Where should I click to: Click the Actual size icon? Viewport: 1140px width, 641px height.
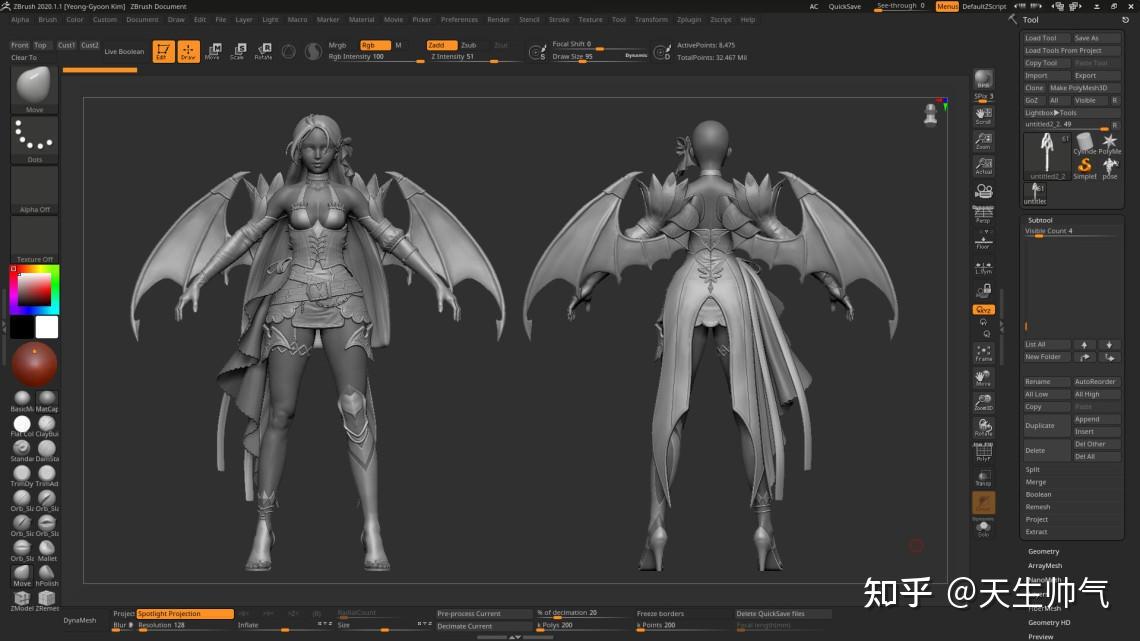983,166
